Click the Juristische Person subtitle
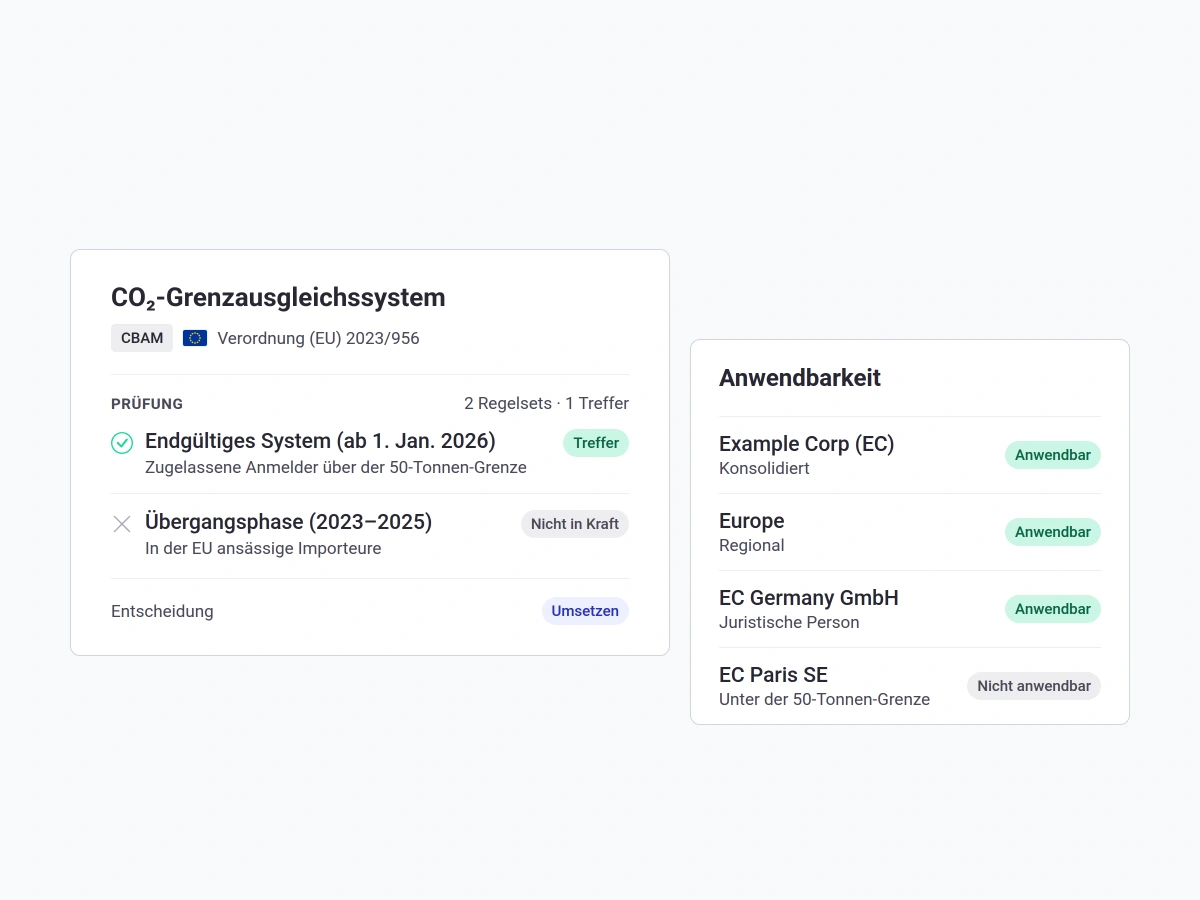 [789, 622]
